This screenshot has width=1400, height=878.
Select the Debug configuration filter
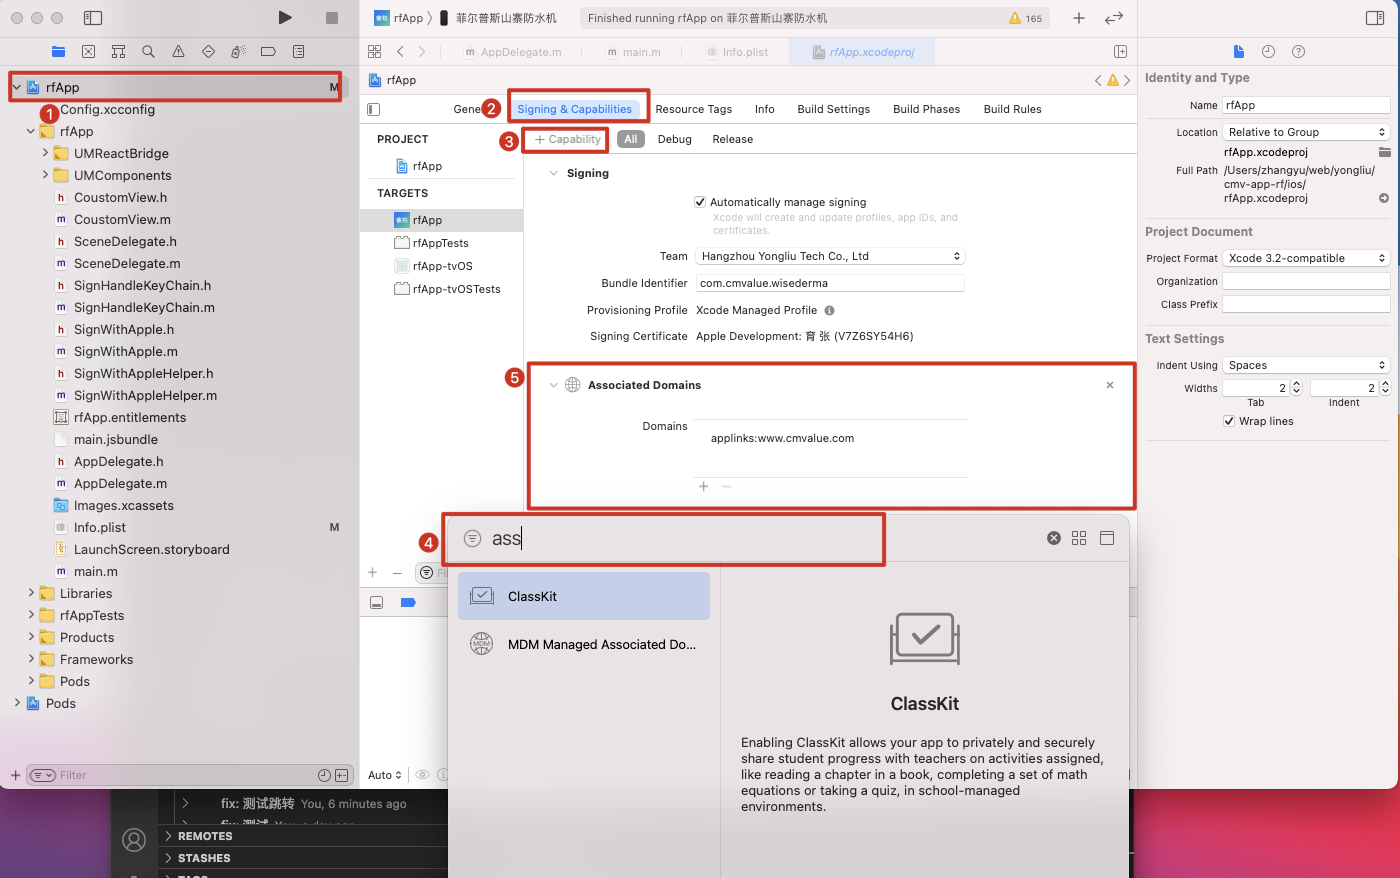pyautogui.click(x=674, y=139)
